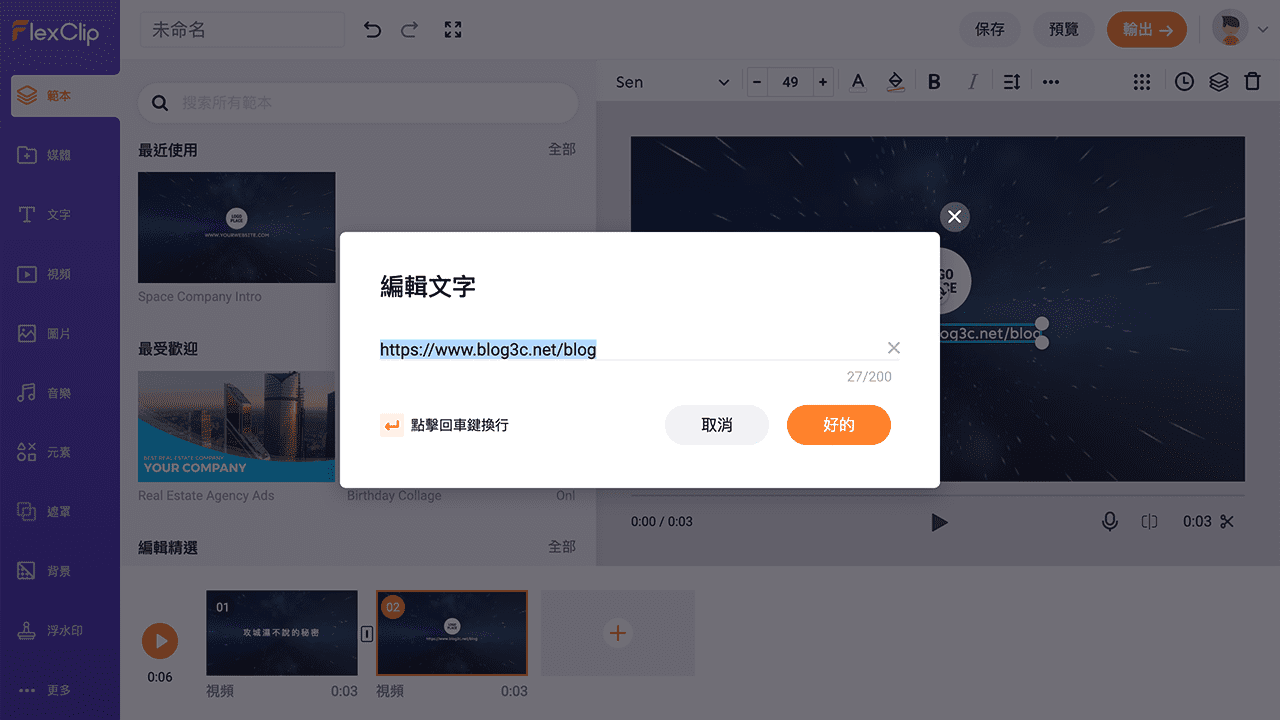Click 取消 to dismiss the dialog

click(716, 424)
